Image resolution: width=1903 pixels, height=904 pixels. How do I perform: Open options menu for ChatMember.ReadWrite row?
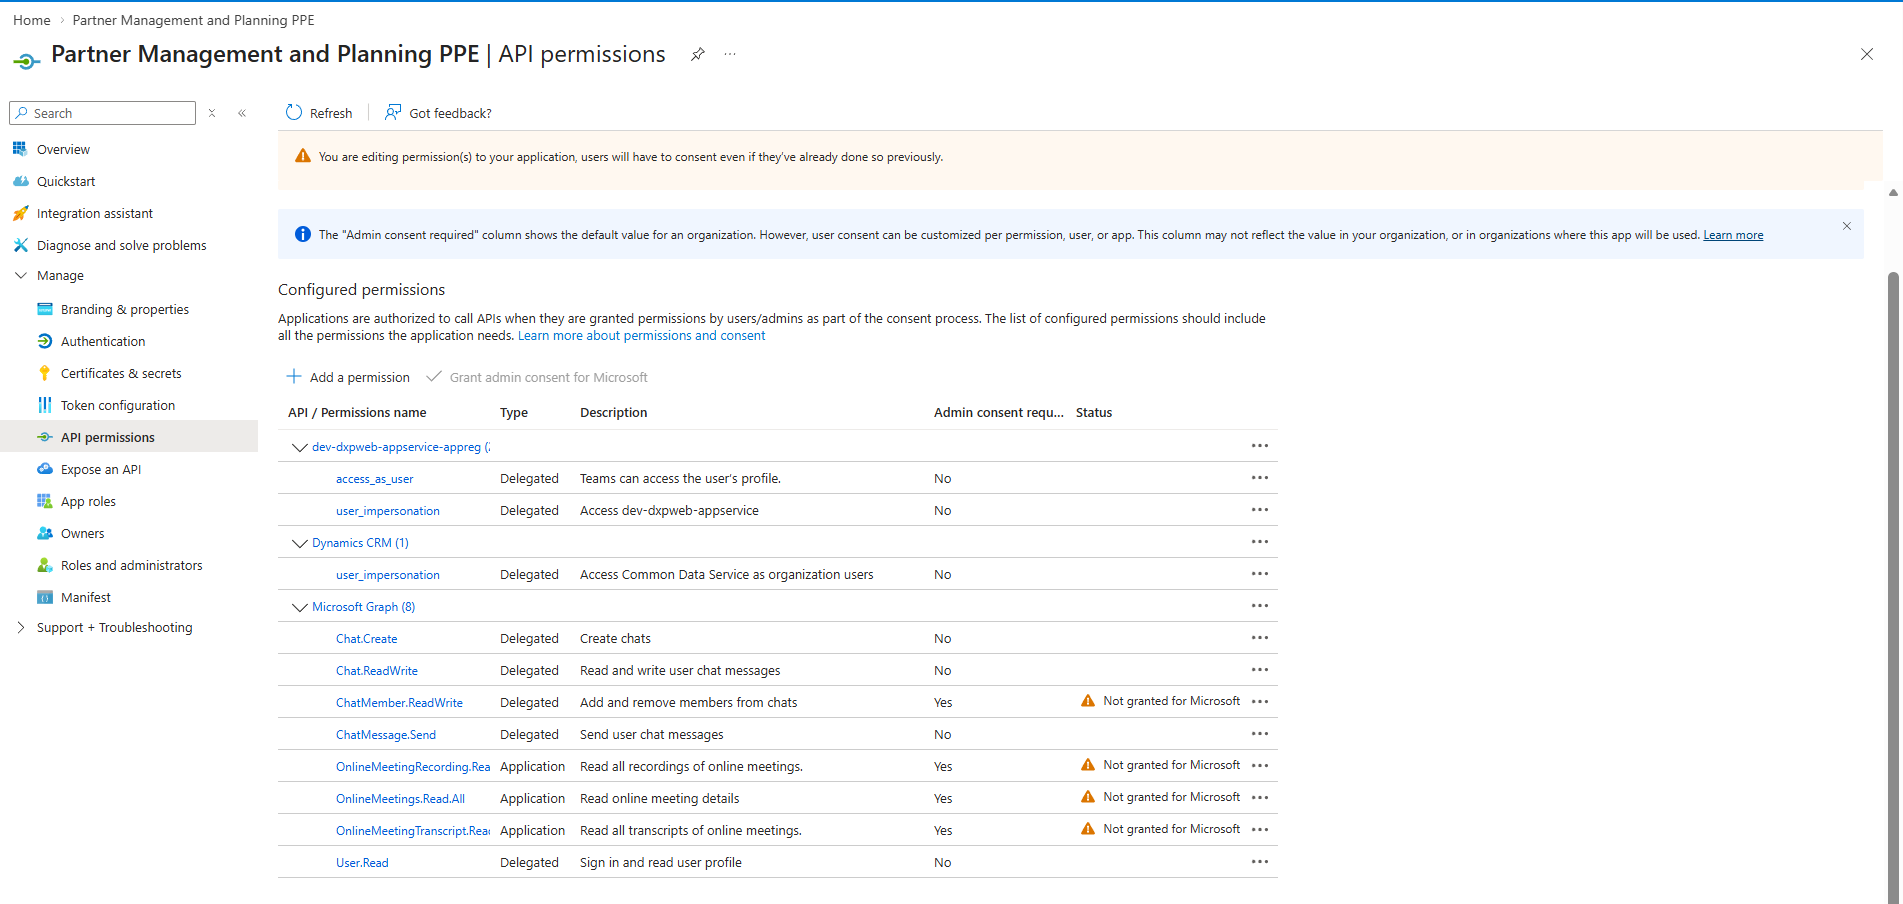1260,702
